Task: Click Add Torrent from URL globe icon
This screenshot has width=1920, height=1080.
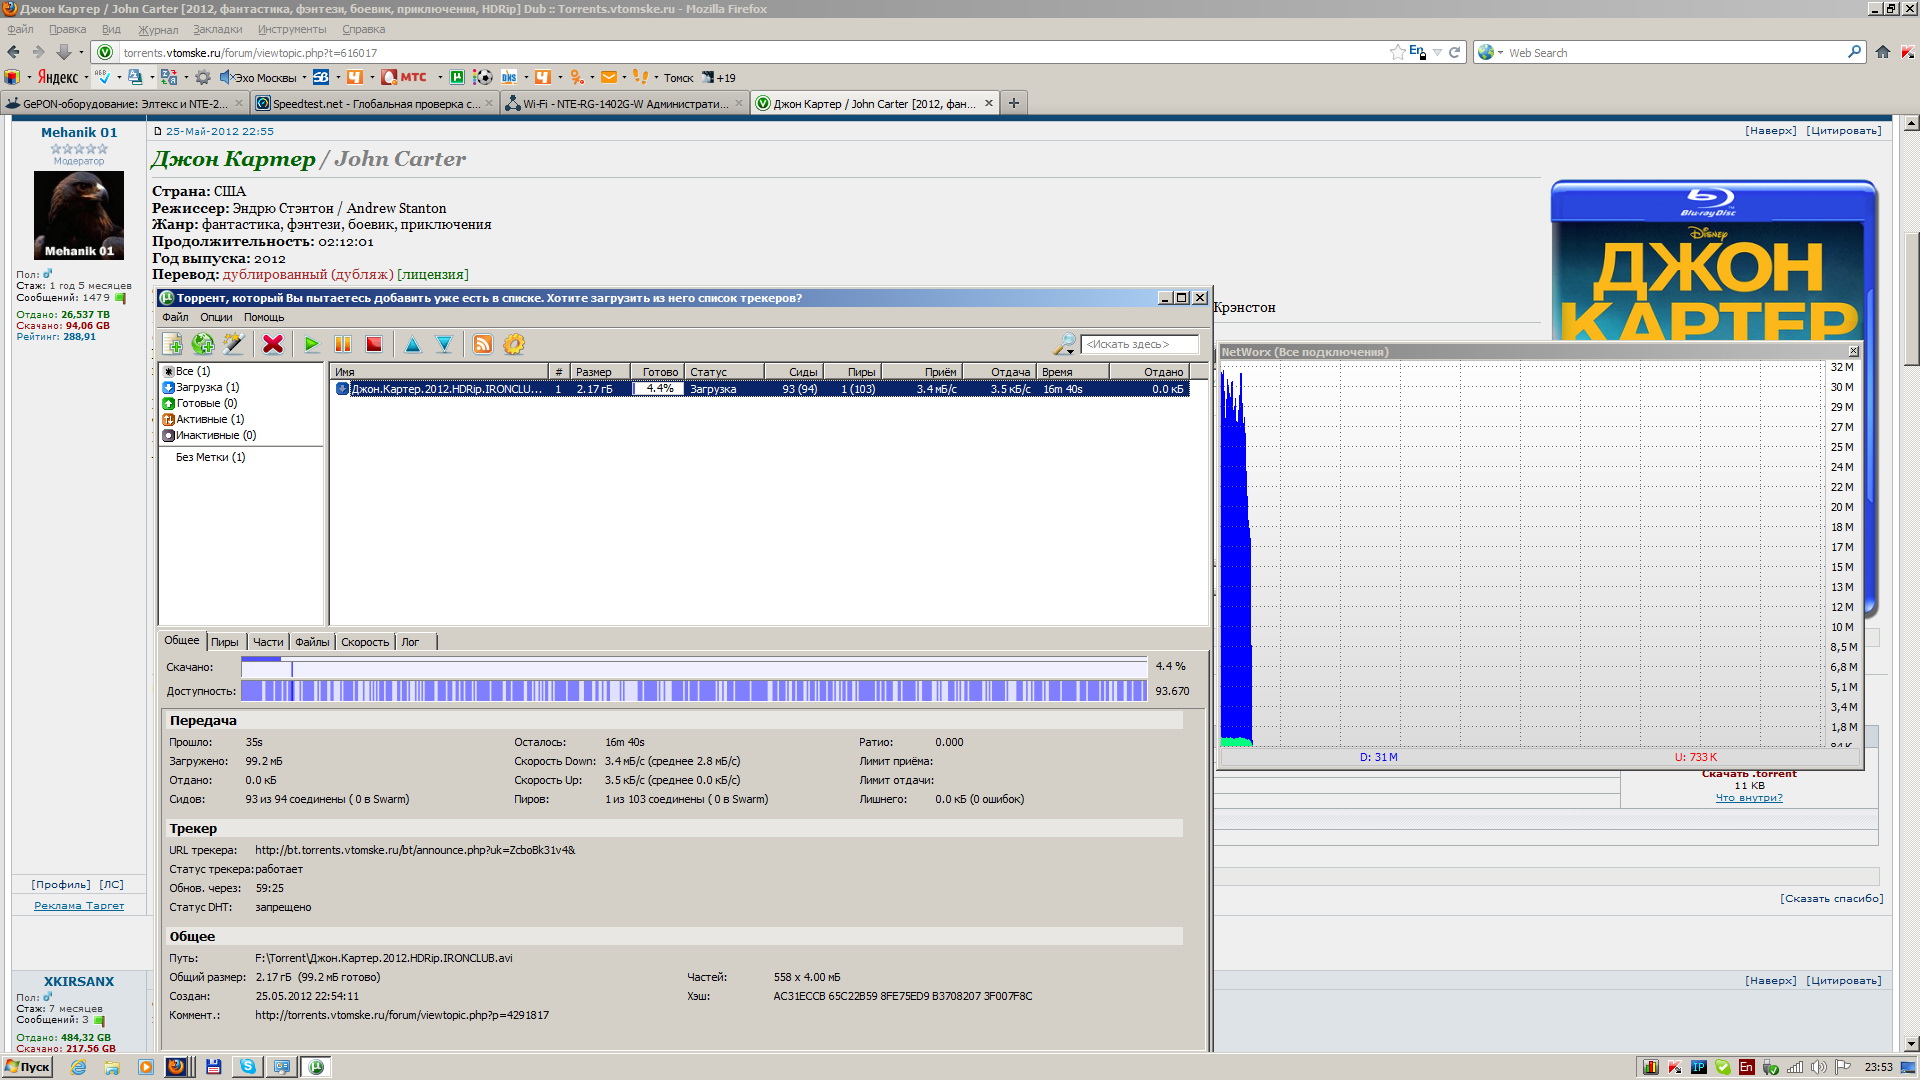Action: (x=203, y=344)
